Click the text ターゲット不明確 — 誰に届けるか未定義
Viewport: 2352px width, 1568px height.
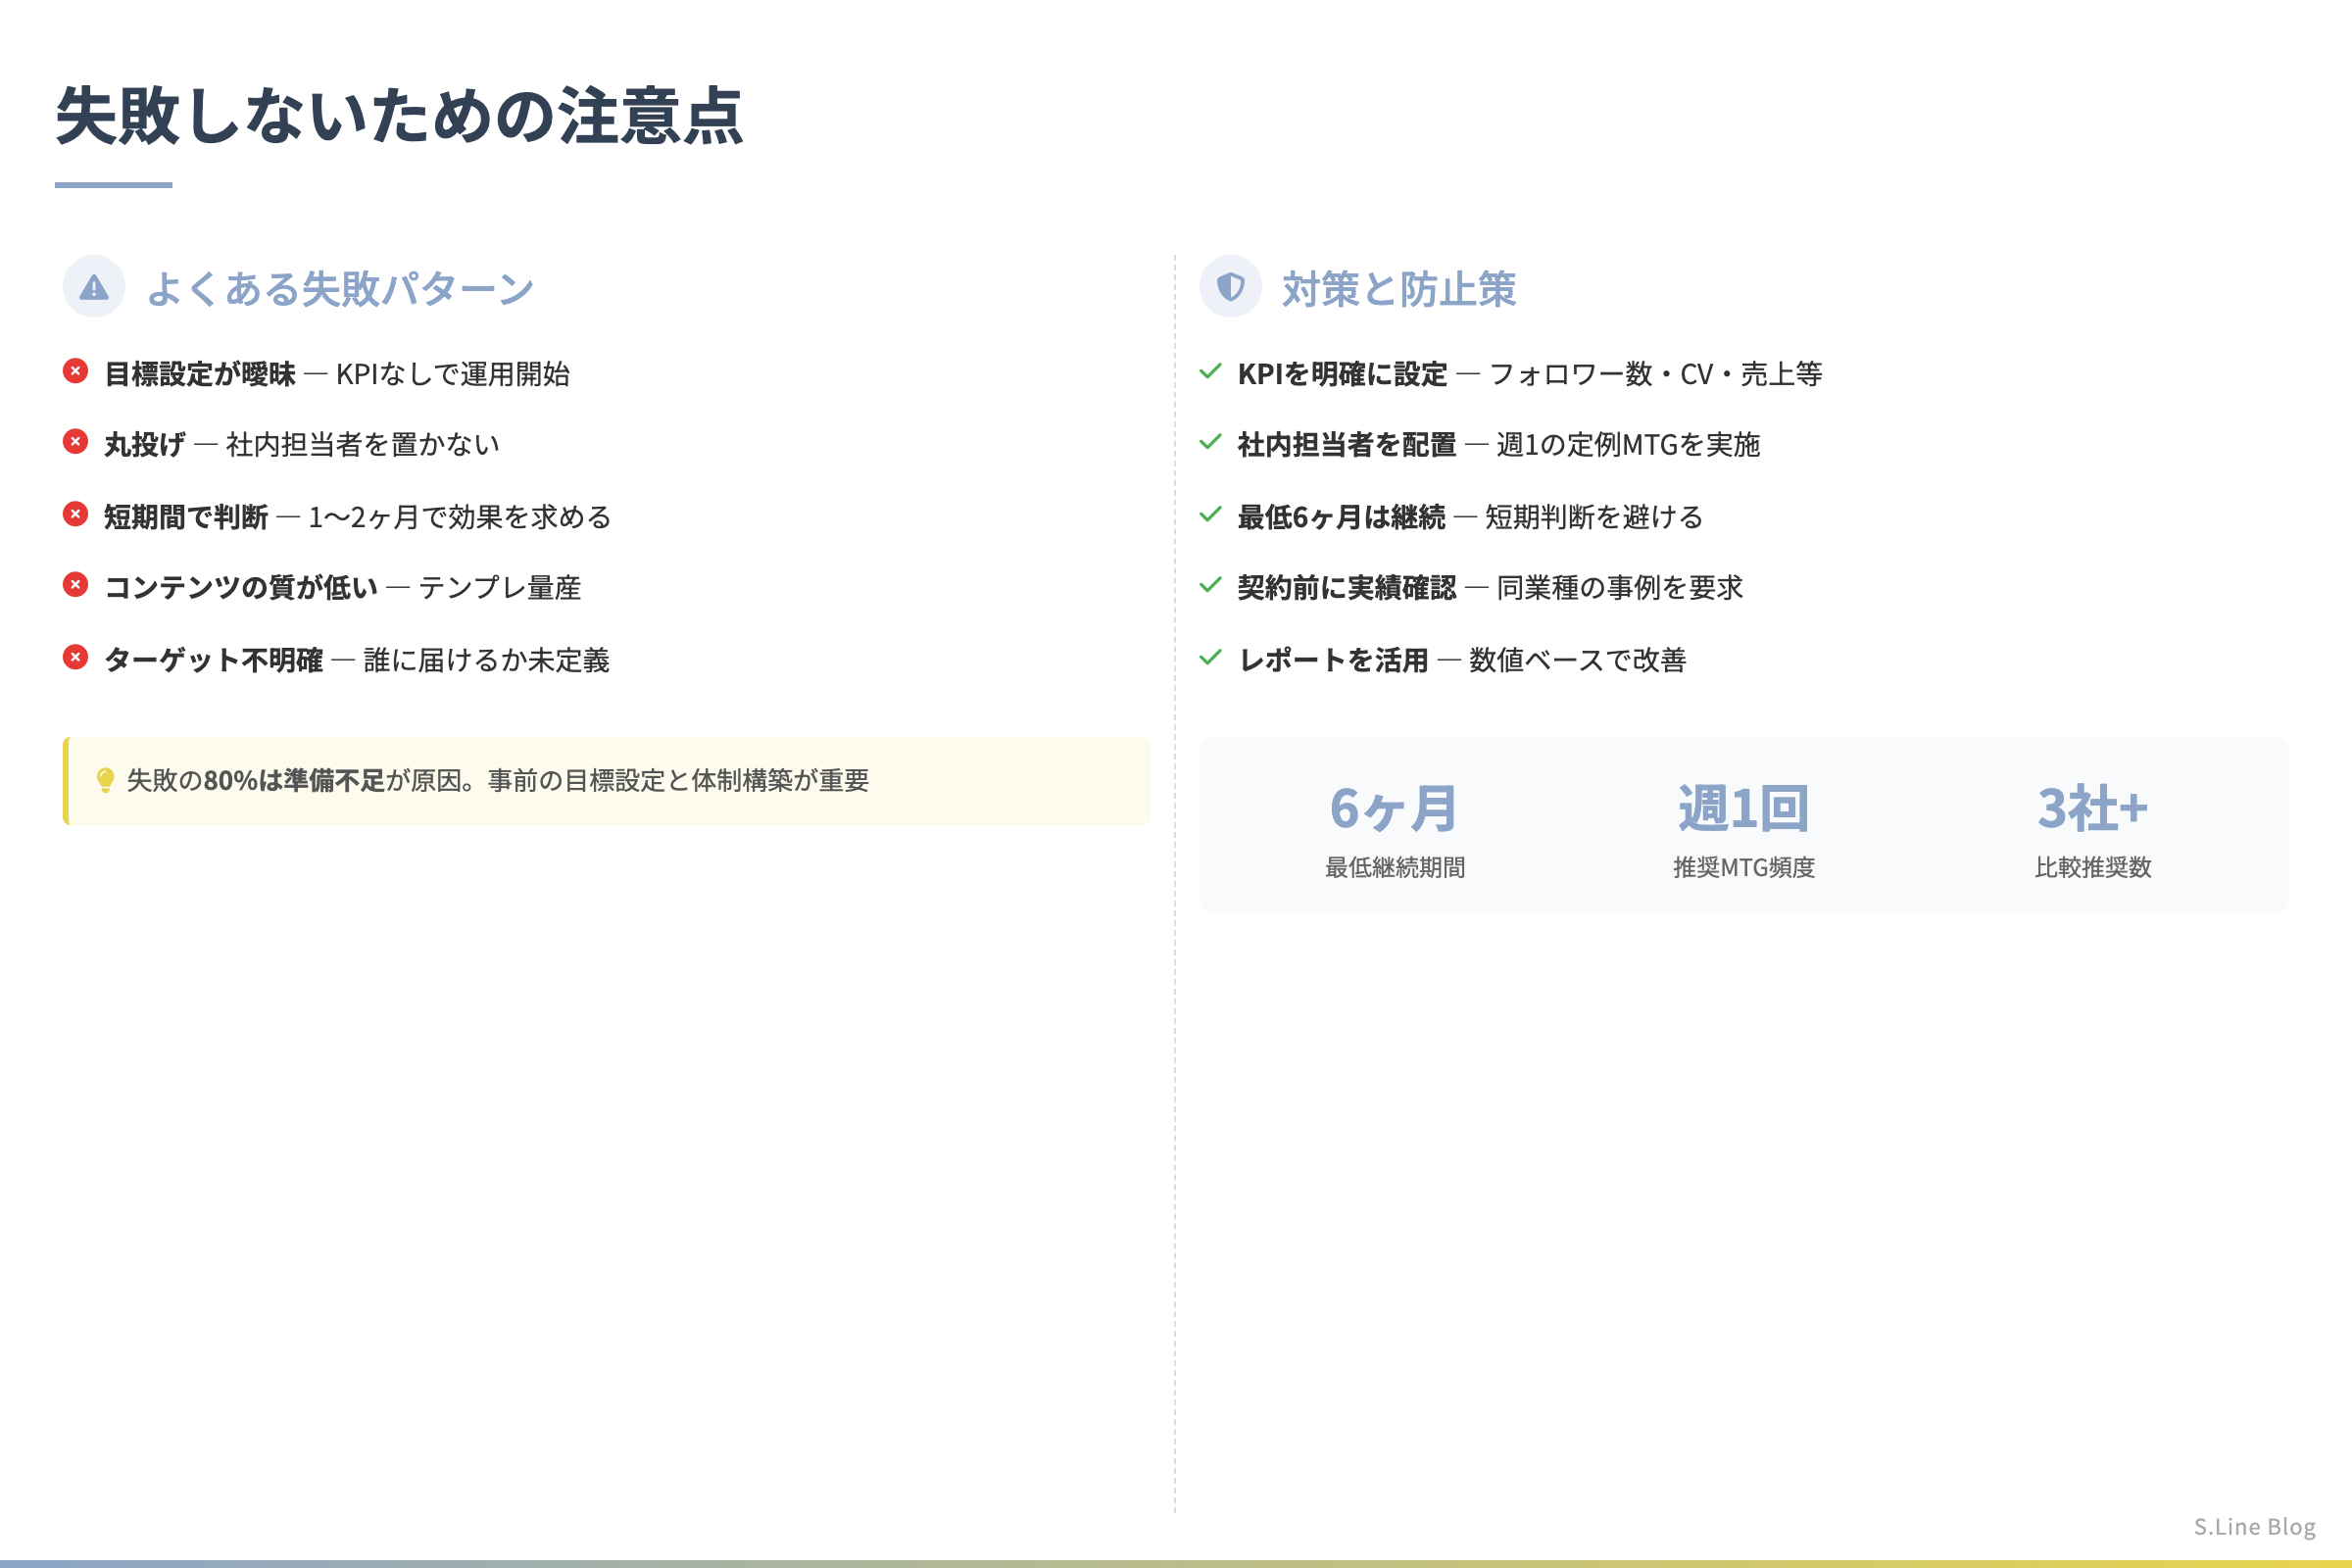tap(357, 660)
